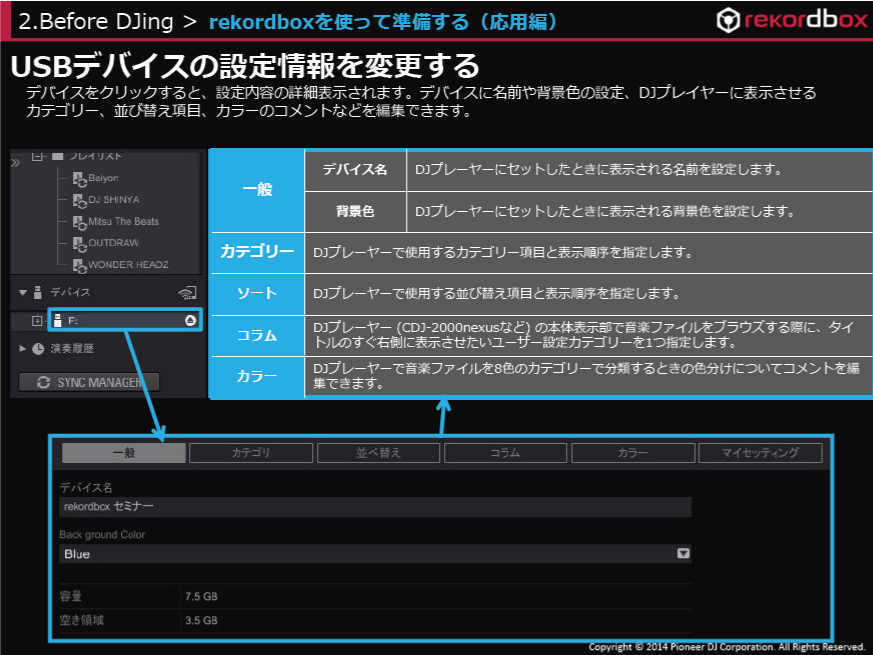Expand the 演奏履歴 section triangle
873x655 pixels.
point(22,349)
